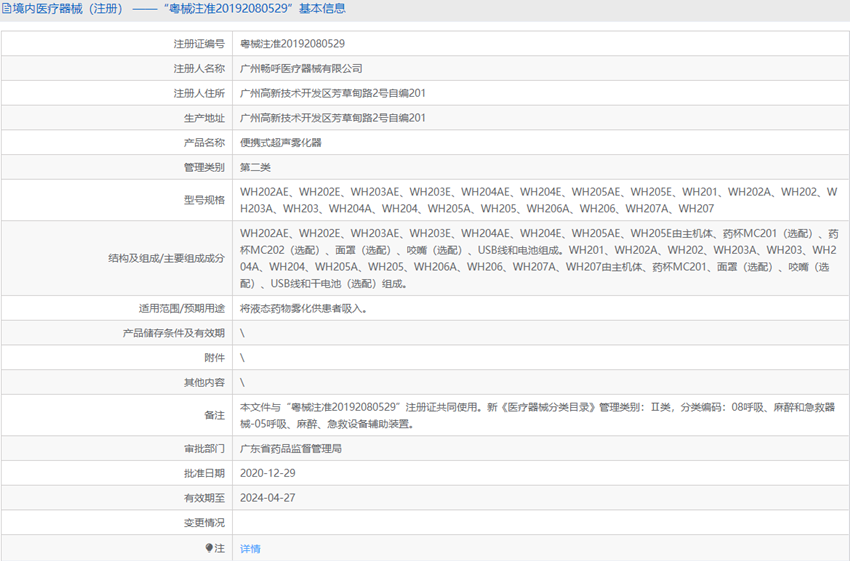Viewport: 850px width, 561px height.
Task: Select product name 便携式超声雾化器
Action: tap(281, 143)
